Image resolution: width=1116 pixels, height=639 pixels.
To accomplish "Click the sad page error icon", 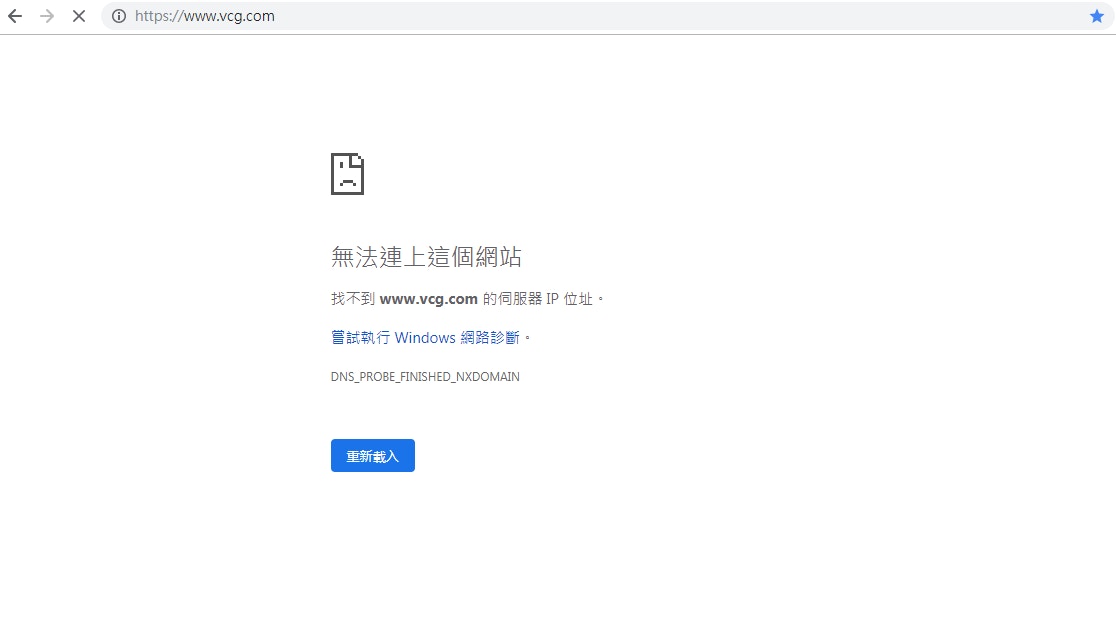I will [x=347, y=174].
